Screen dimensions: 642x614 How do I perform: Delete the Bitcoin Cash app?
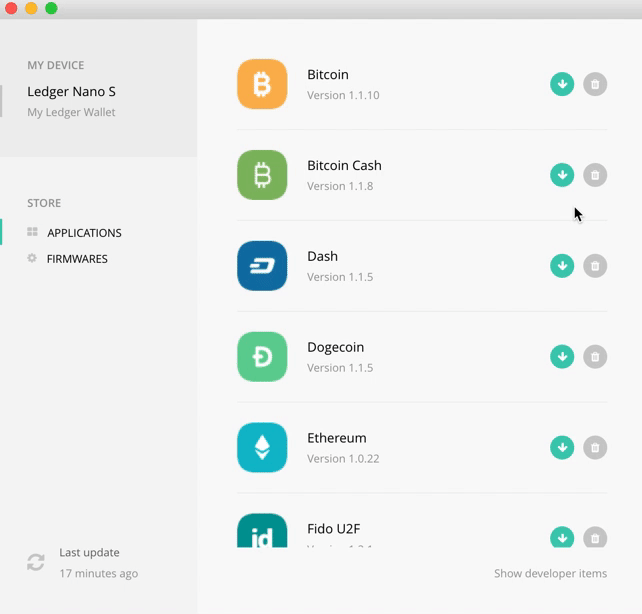click(595, 175)
